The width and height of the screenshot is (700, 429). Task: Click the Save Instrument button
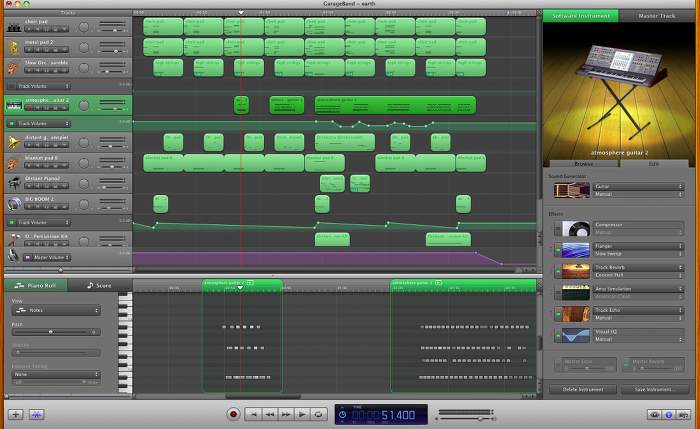tap(654, 389)
